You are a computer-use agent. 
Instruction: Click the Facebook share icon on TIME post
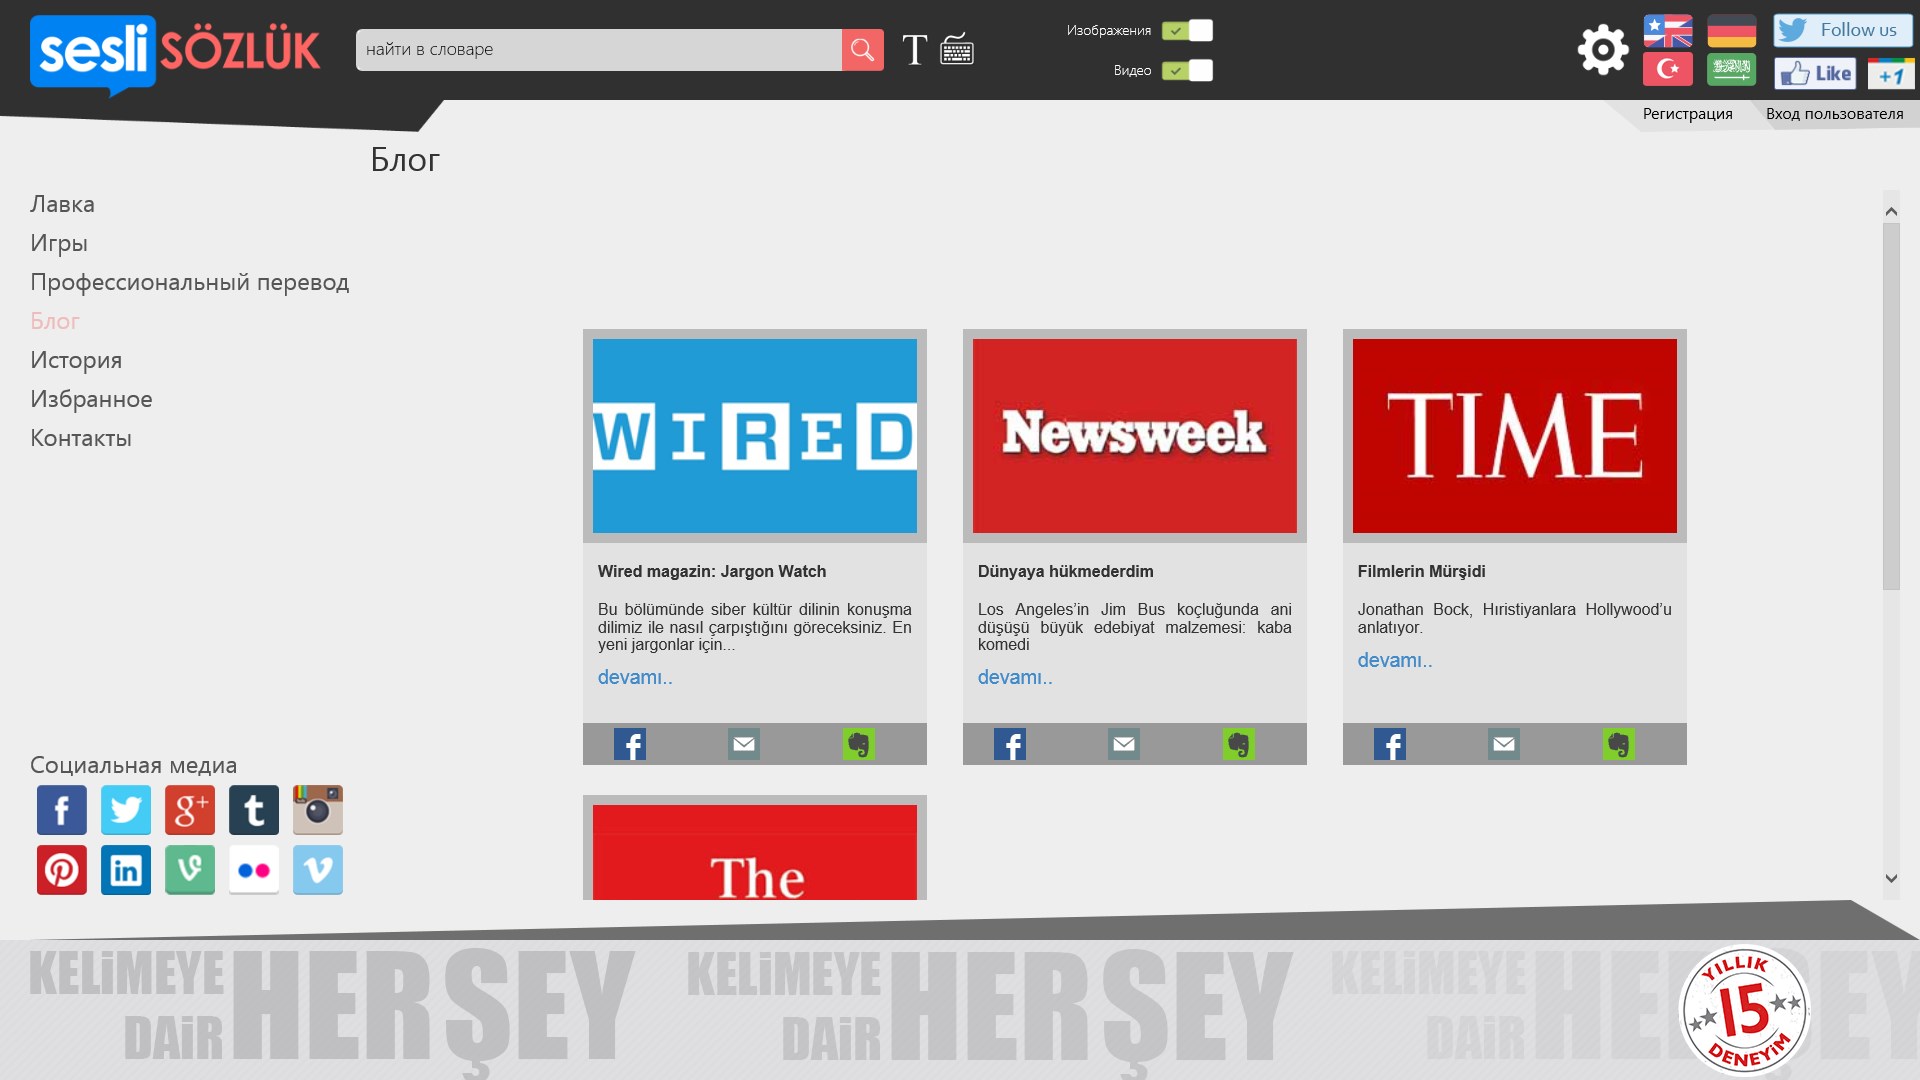pos(1390,744)
